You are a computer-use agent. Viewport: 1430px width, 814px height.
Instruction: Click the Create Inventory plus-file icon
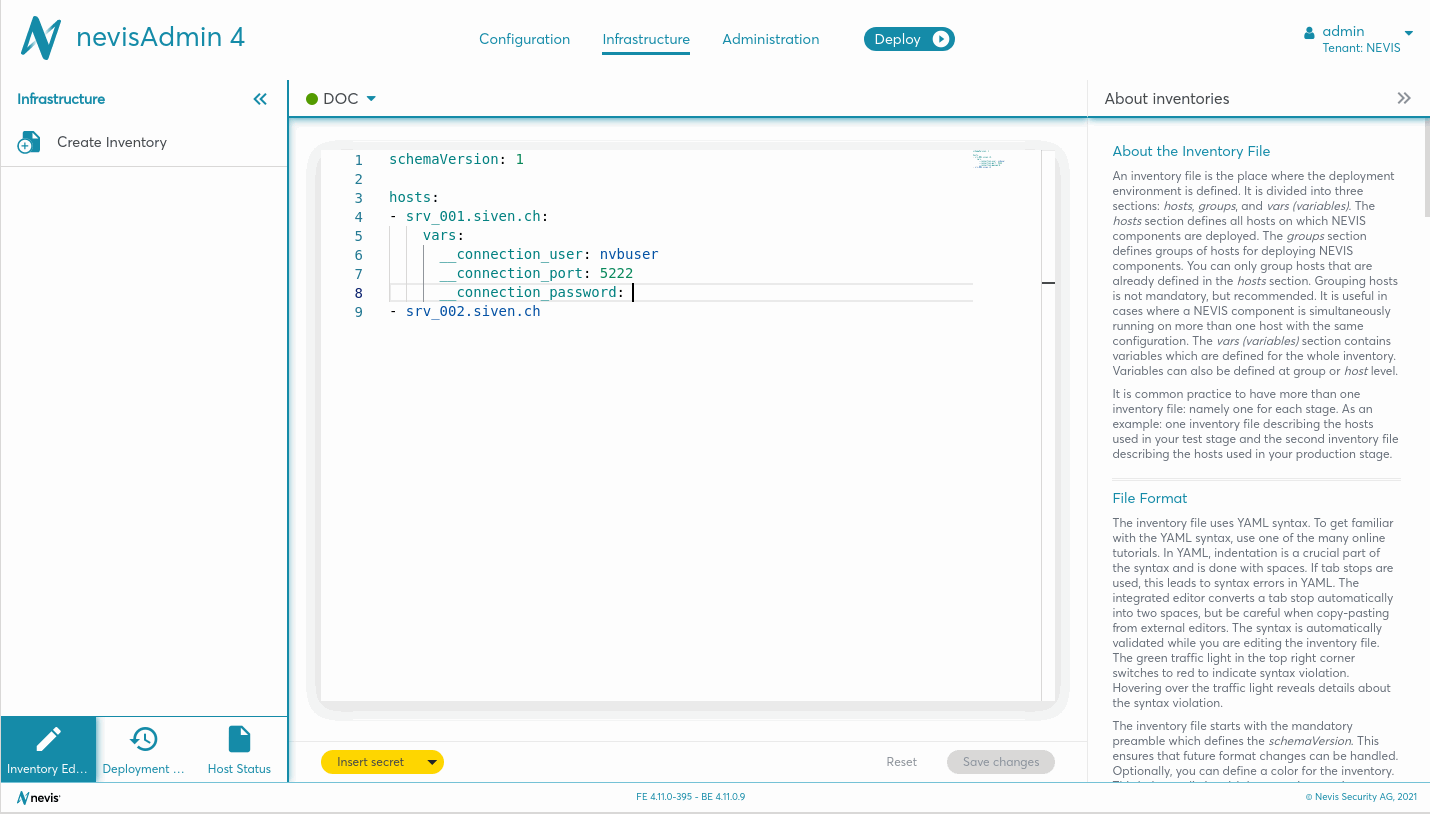pyautogui.click(x=29, y=143)
